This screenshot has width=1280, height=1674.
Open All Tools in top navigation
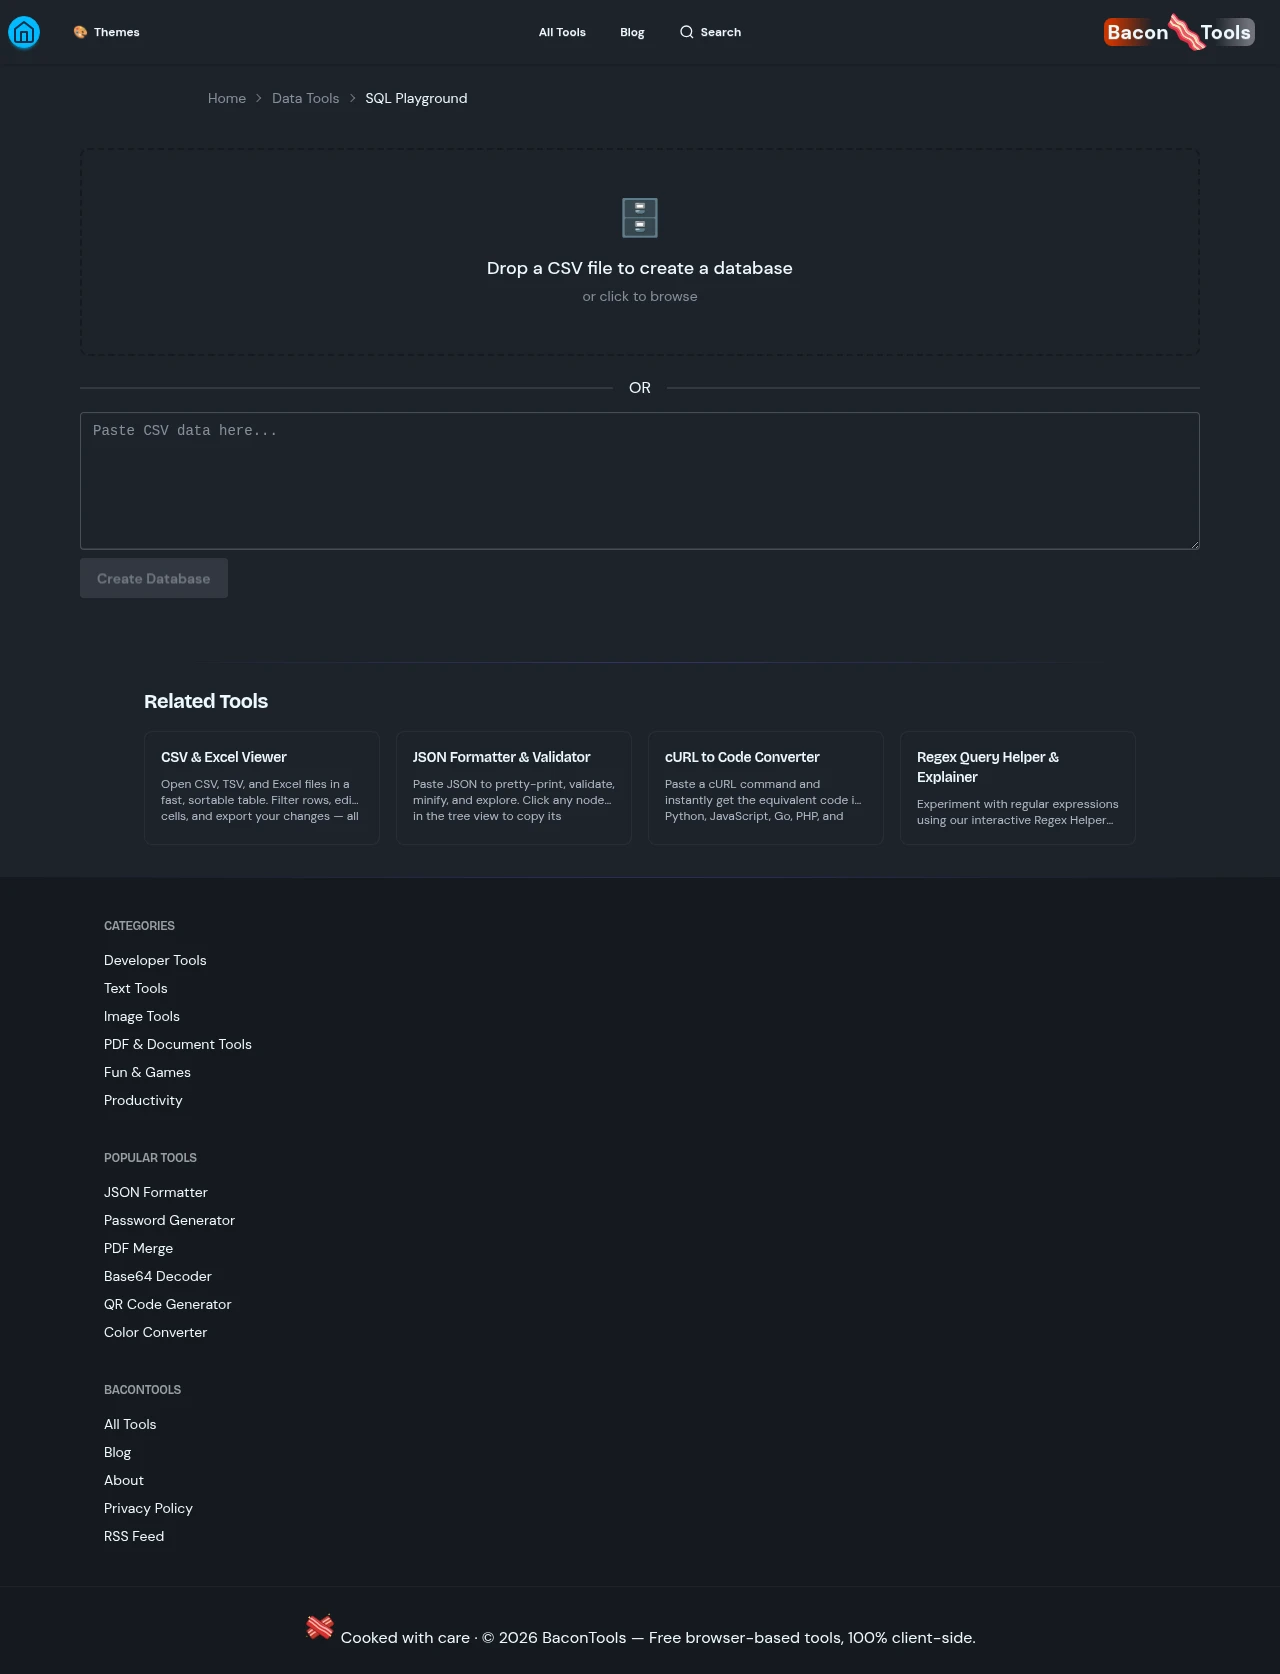pos(562,32)
